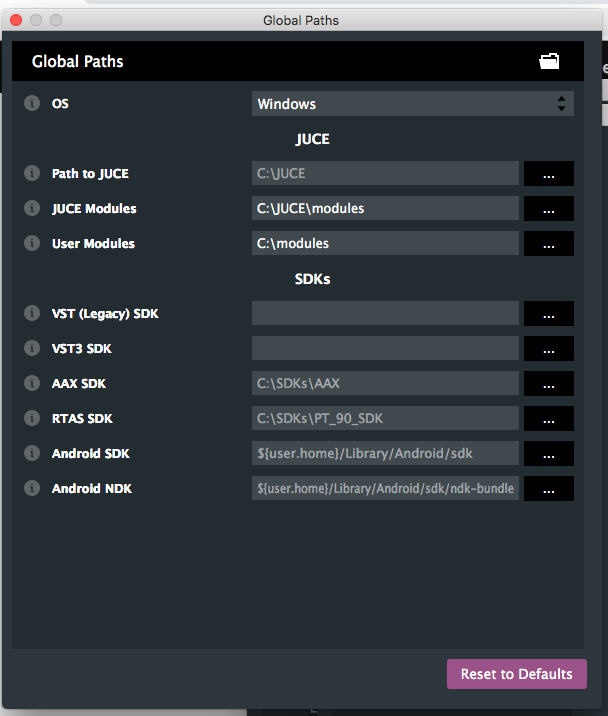
Task: View info for VST (Legacy) SDK
Action: click(x=32, y=313)
